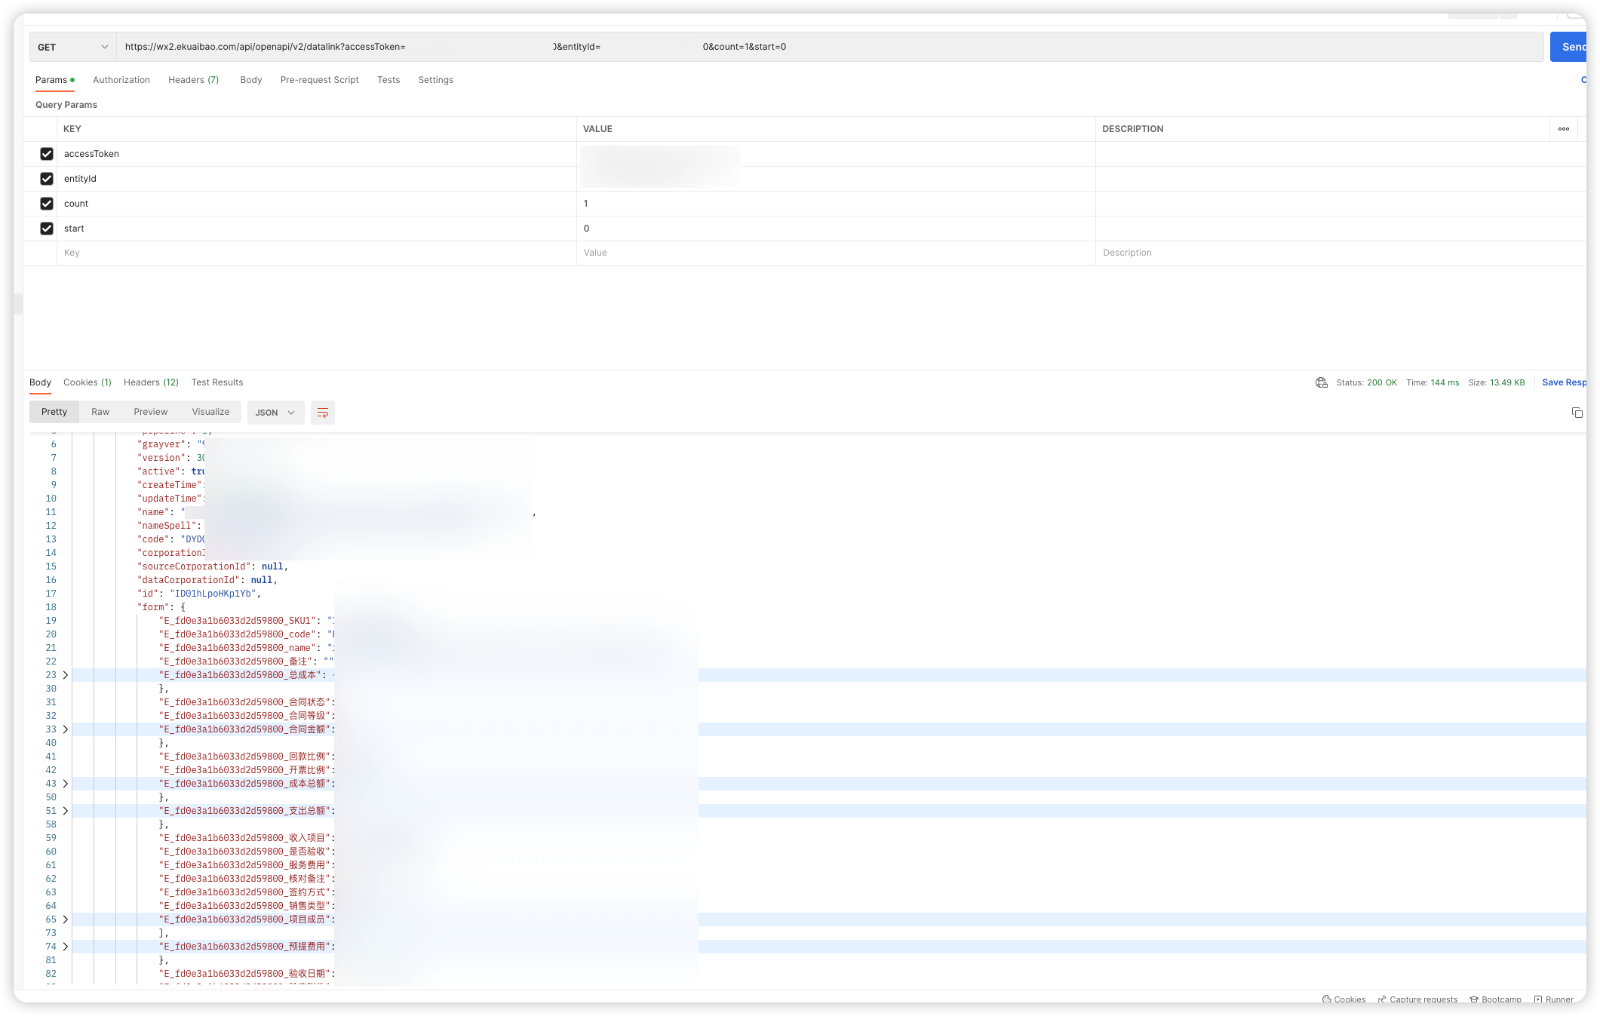This screenshot has width=1600, height=1016.
Task: Open the request Settings tab
Action: 435,80
